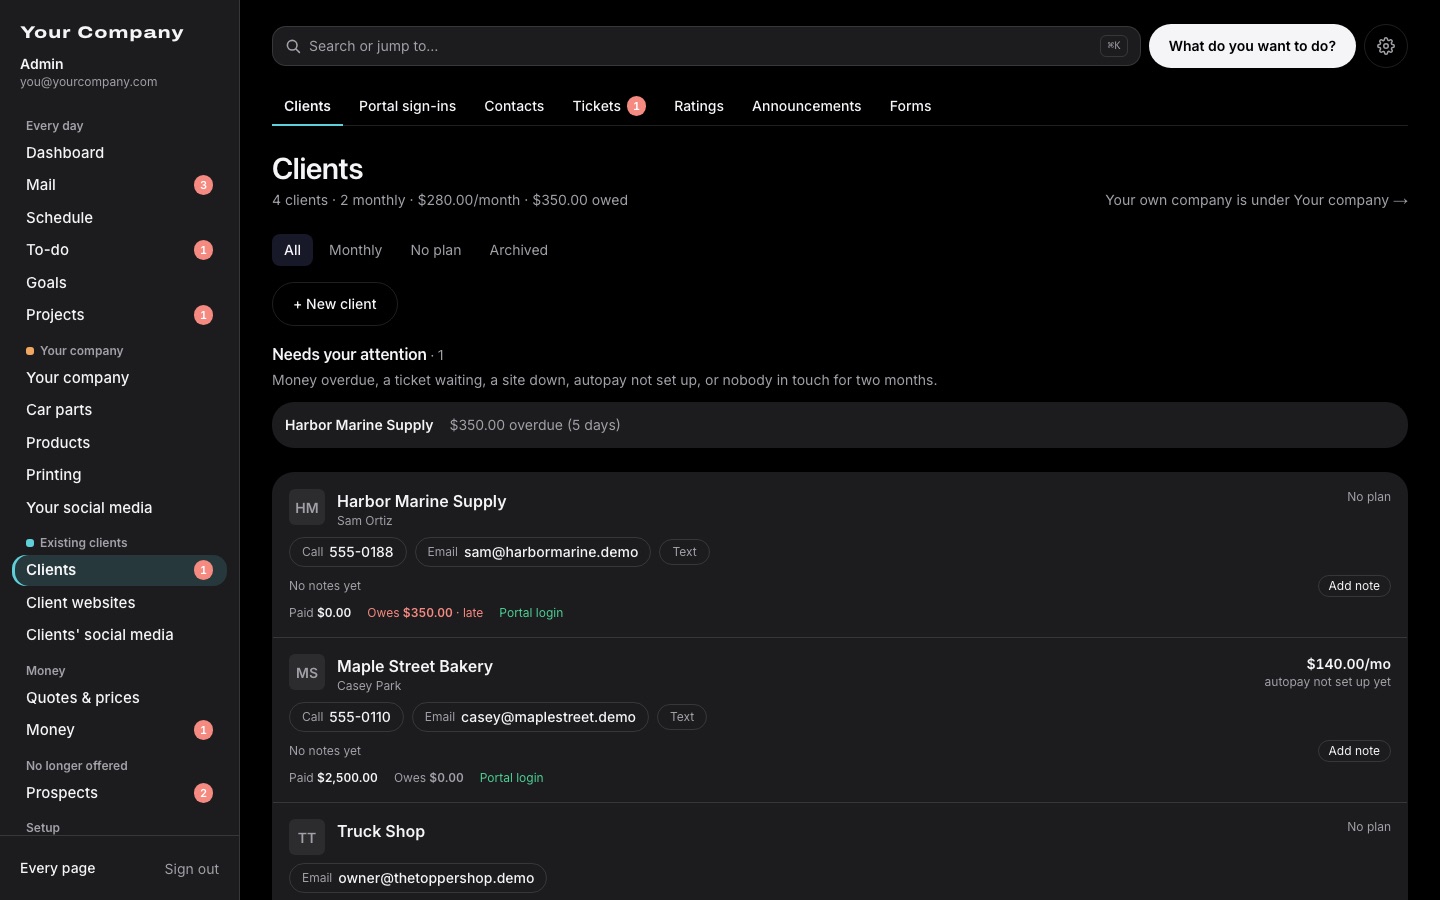
Task: Create a client with New client button
Action: 335,304
